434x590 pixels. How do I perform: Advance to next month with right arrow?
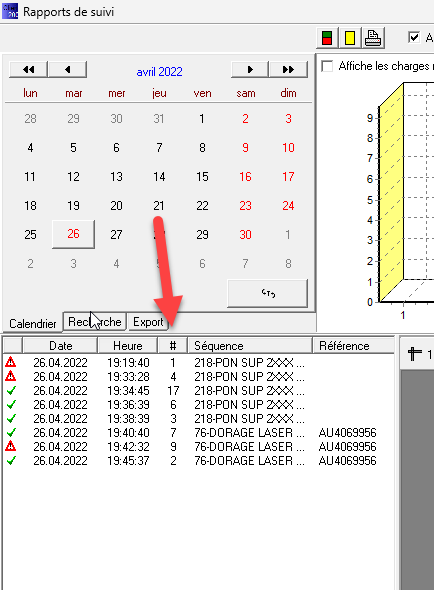pyautogui.click(x=250, y=69)
